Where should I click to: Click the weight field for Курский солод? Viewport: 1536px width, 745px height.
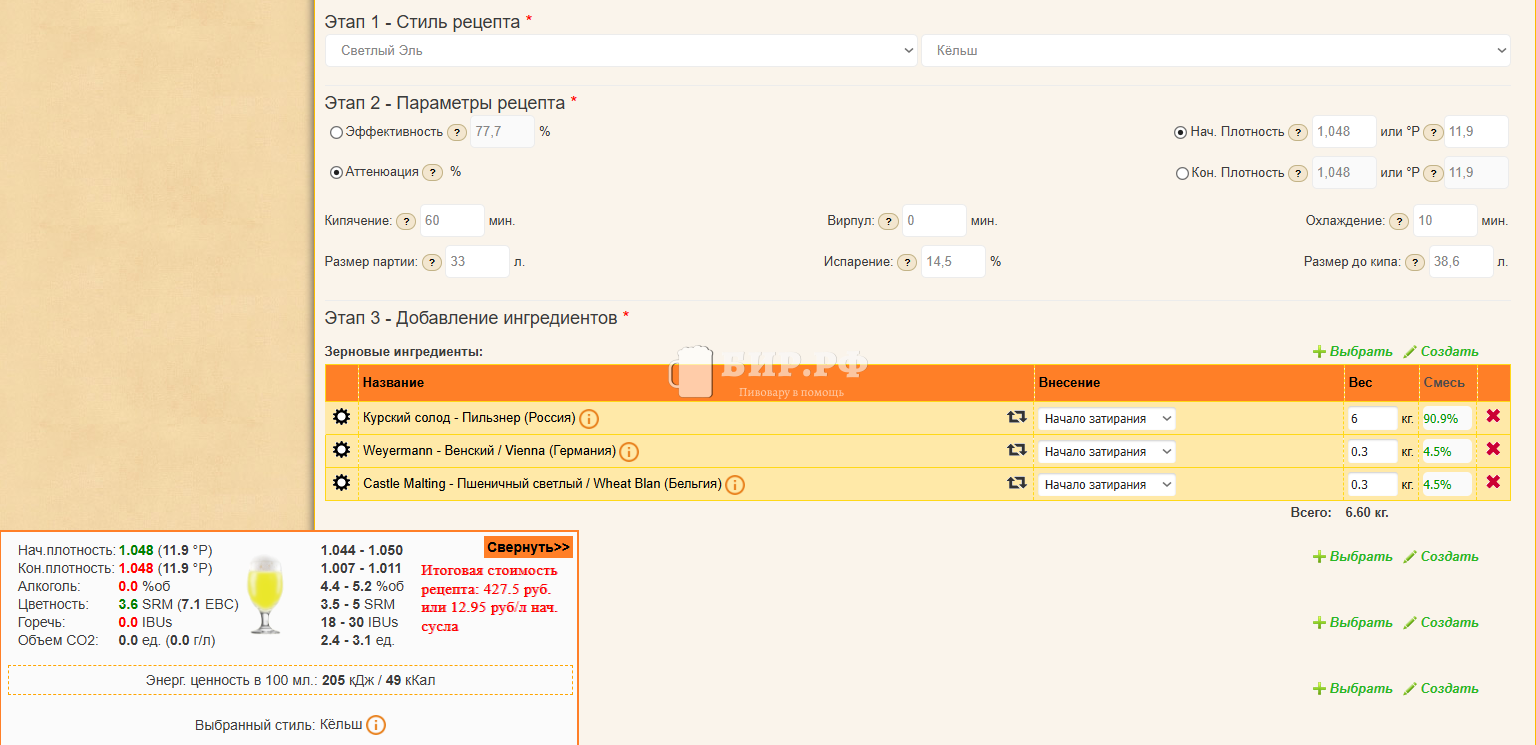(x=1372, y=418)
